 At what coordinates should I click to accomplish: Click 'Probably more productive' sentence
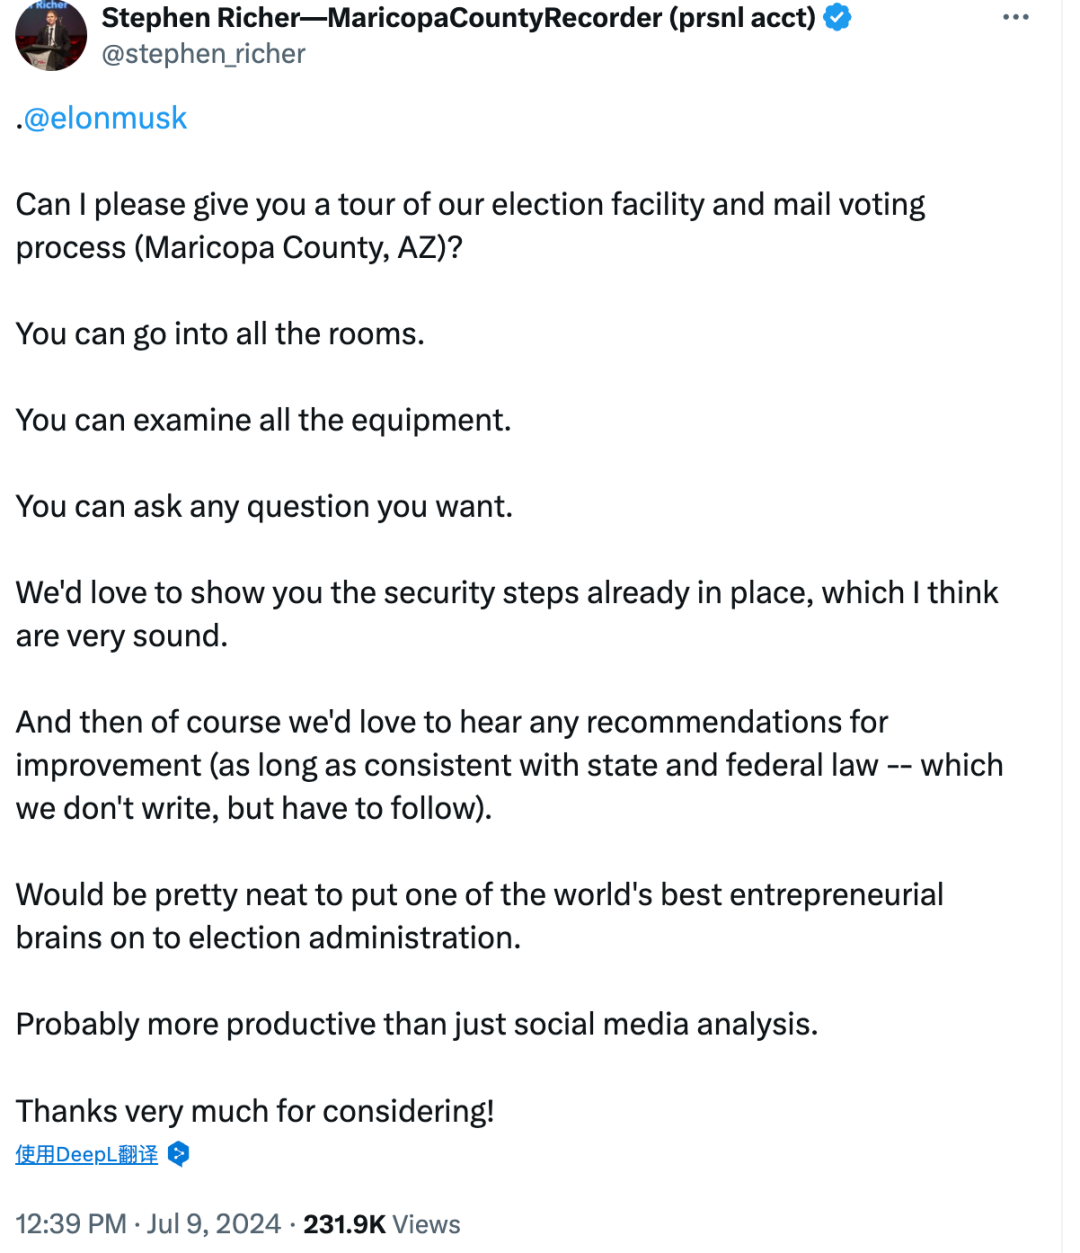click(x=416, y=1024)
